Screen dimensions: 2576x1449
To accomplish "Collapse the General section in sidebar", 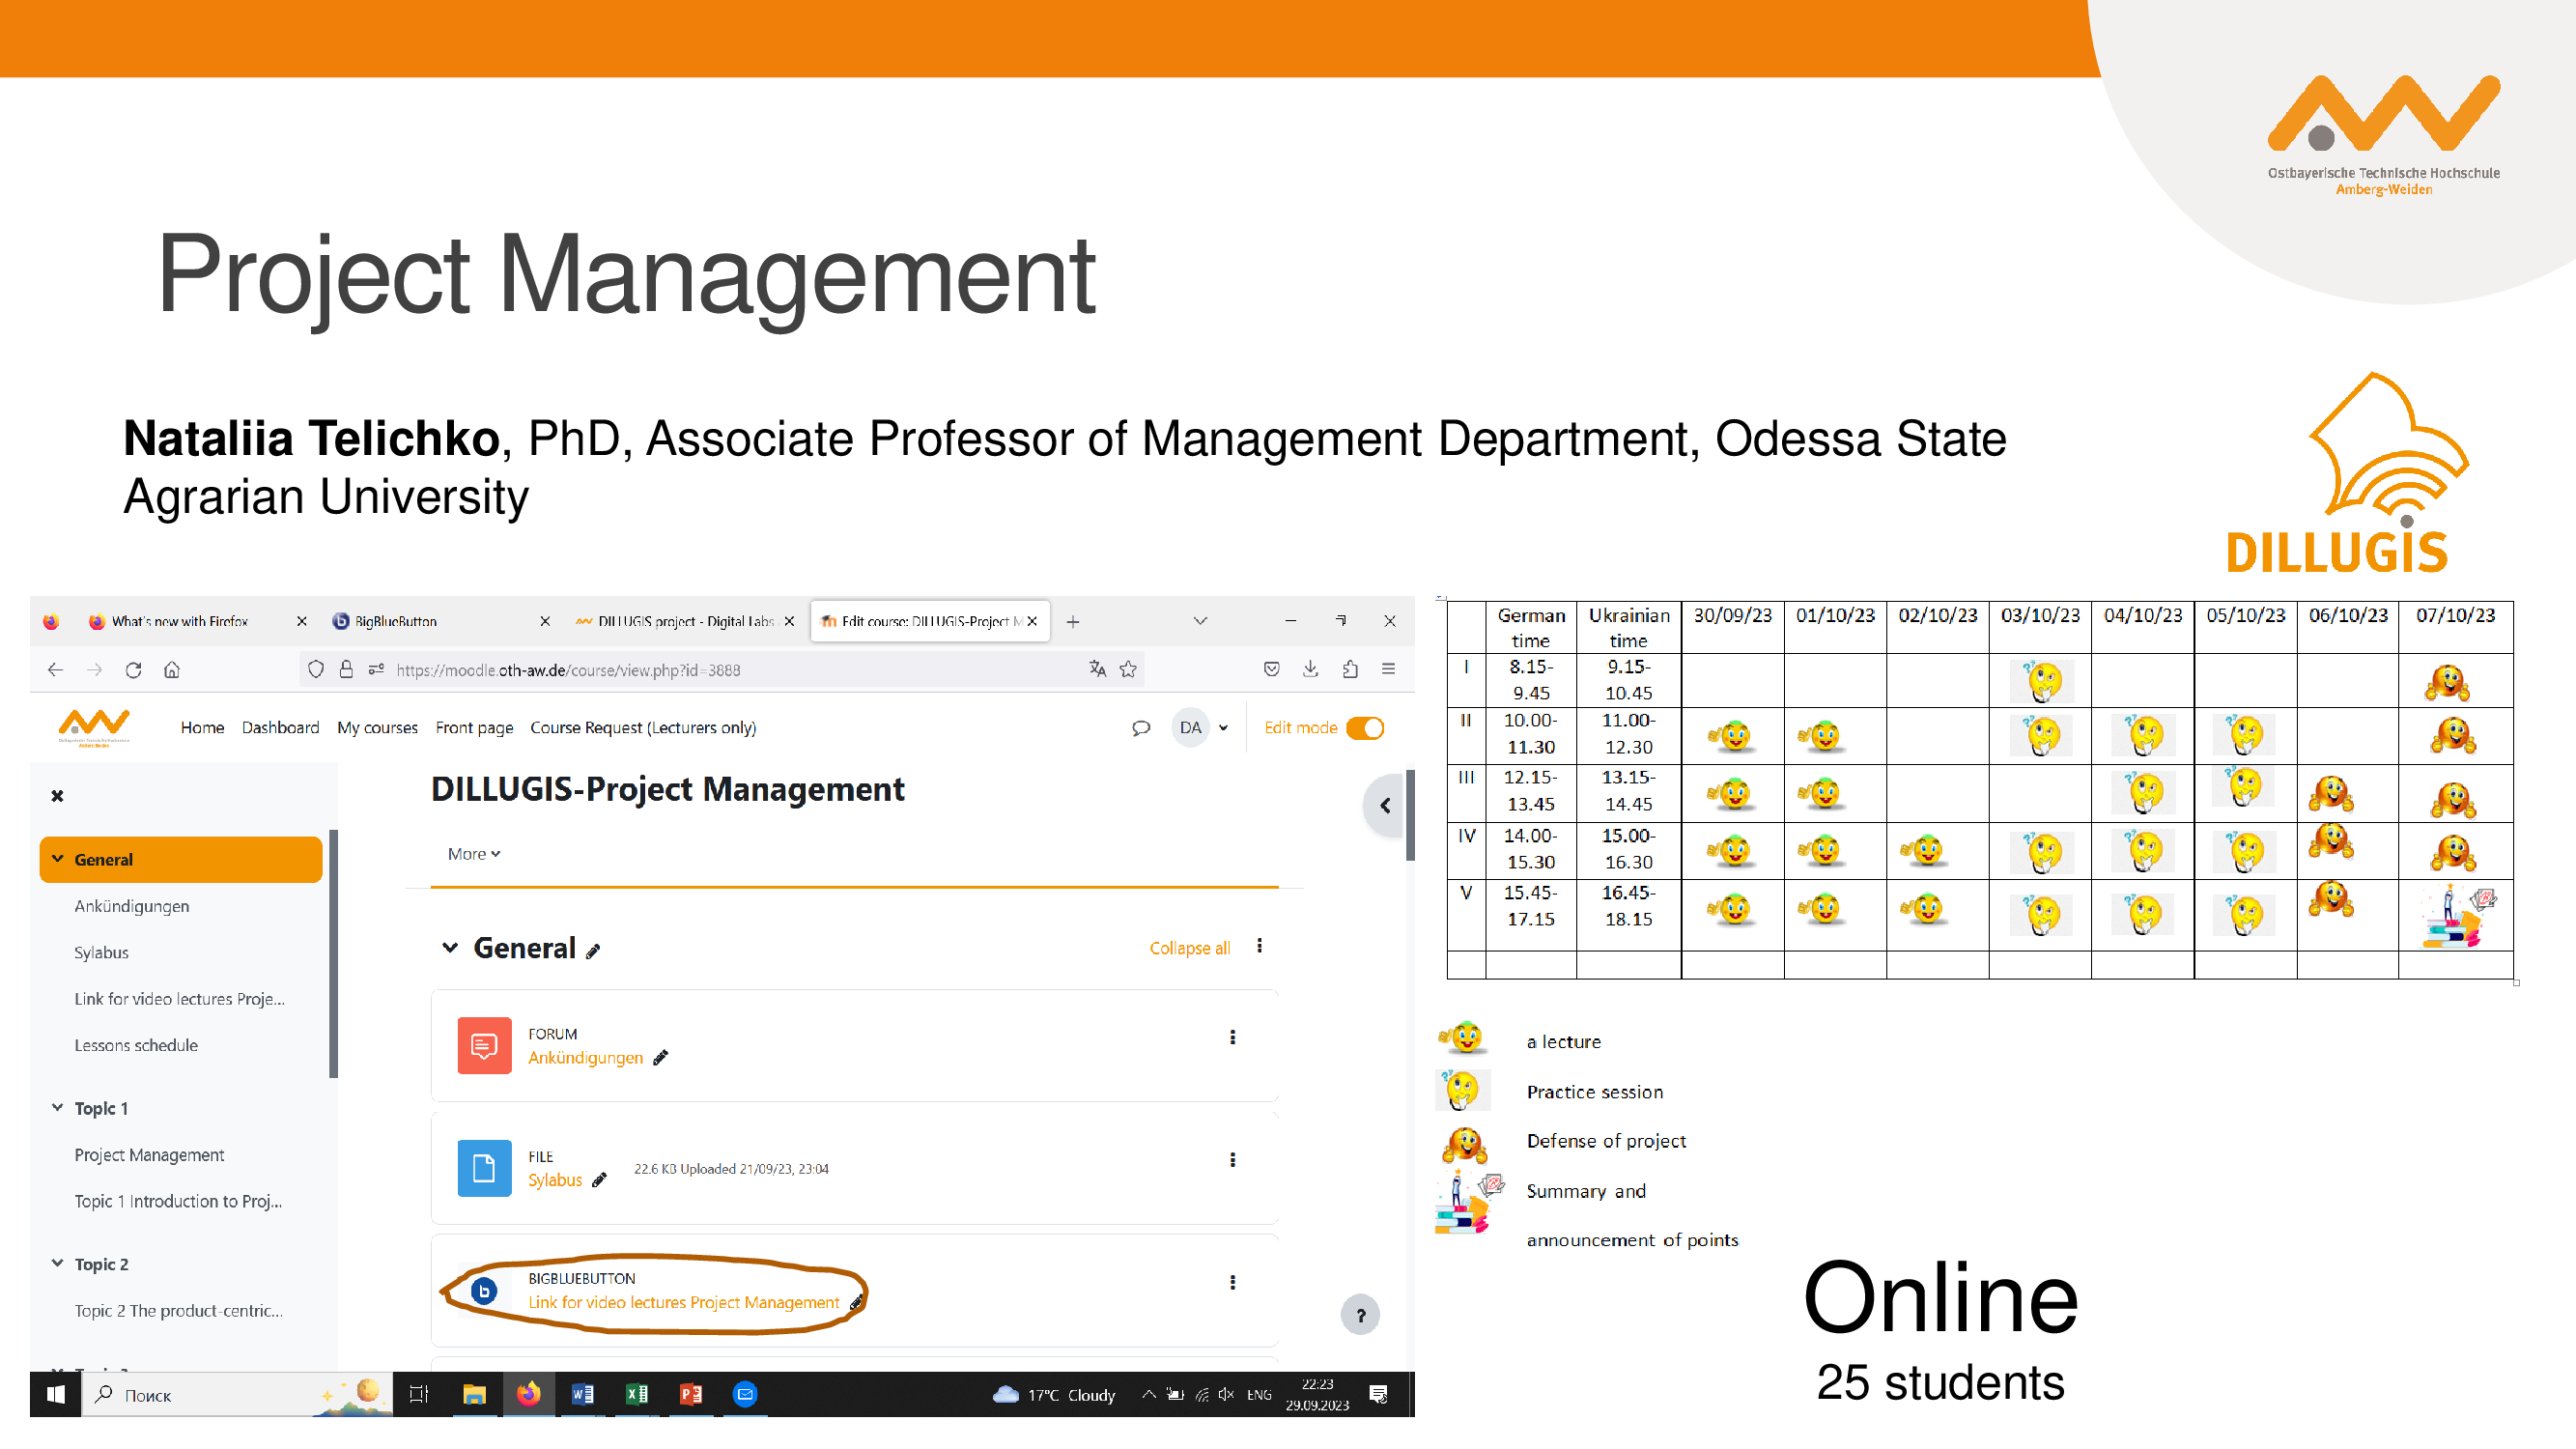I will coord(58,859).
